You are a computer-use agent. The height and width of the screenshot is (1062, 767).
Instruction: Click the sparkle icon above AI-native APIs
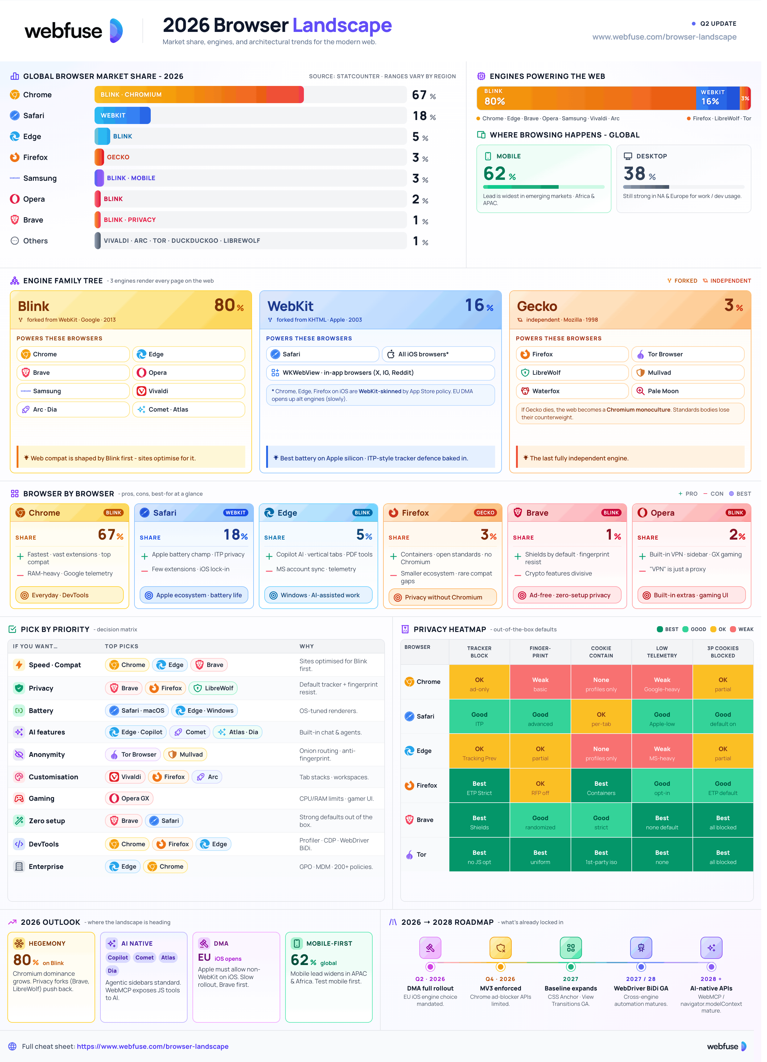point(711,948)
